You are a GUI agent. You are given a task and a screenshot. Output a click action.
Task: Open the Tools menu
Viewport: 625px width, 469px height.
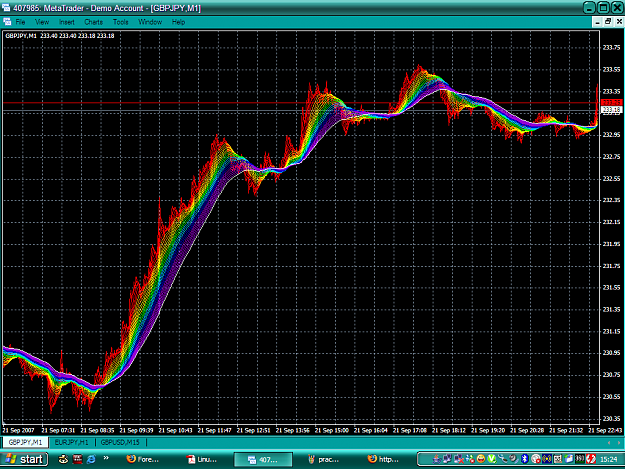pos(120,22)
